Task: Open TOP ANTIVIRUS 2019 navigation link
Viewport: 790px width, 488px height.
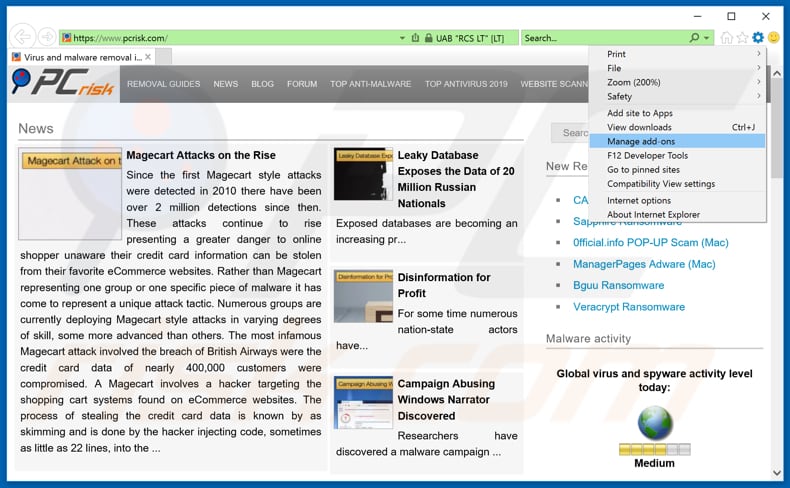Action: (x=466, y=84)
